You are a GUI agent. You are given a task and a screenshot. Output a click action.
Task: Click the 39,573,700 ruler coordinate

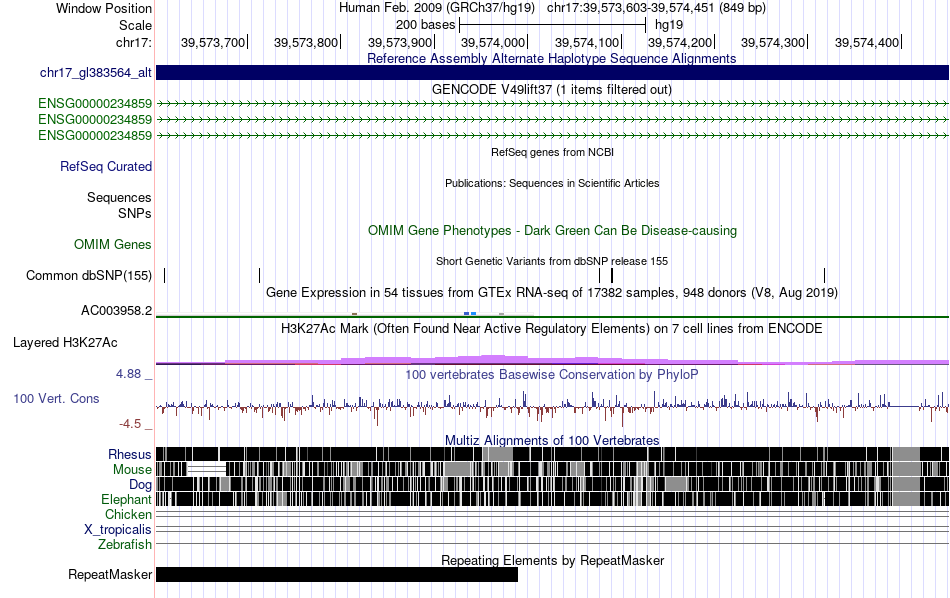tap(213, 42)
